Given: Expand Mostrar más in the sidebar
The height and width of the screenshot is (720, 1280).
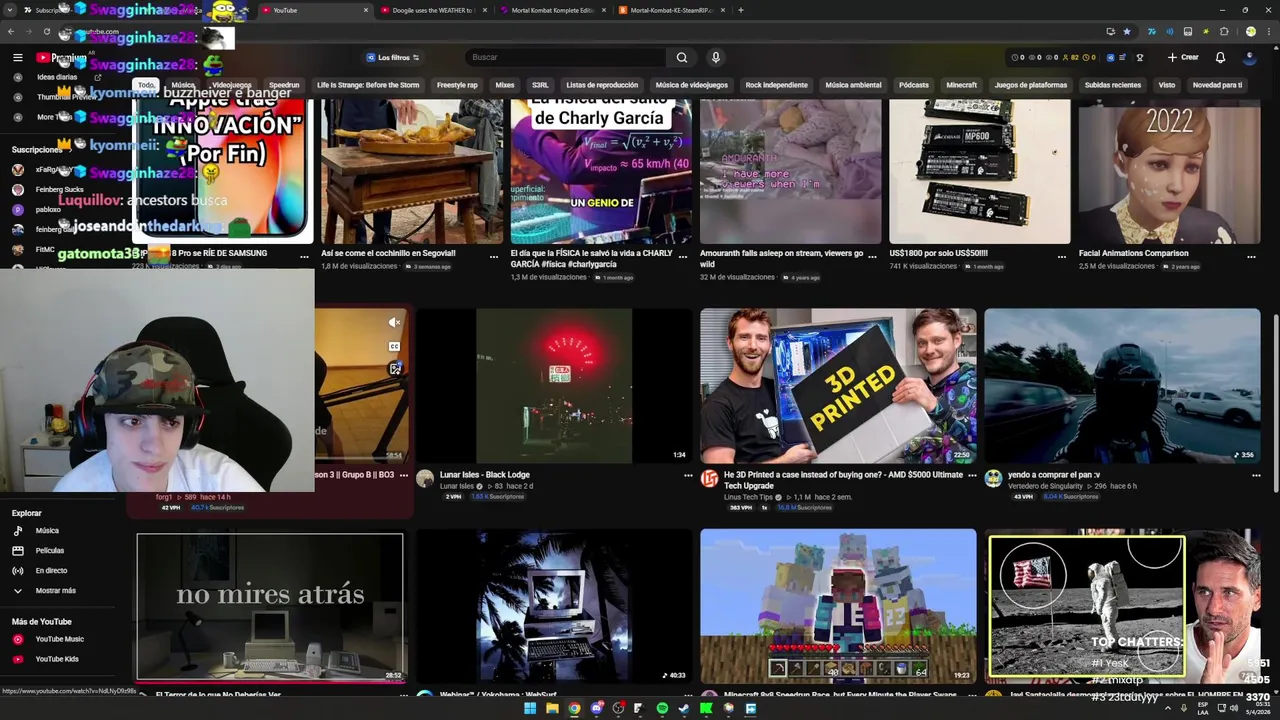Looking at the screenshot, I should pos(55,591).
